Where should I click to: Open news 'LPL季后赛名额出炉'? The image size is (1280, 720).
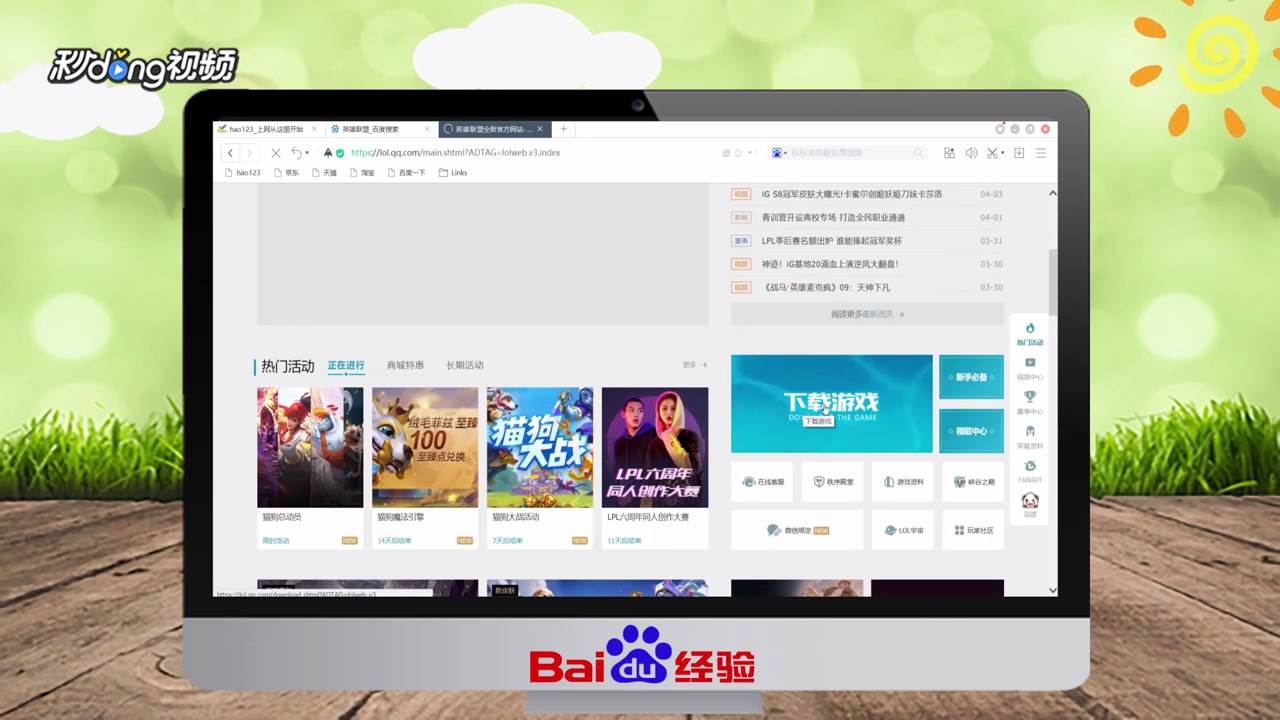point(832,241)
